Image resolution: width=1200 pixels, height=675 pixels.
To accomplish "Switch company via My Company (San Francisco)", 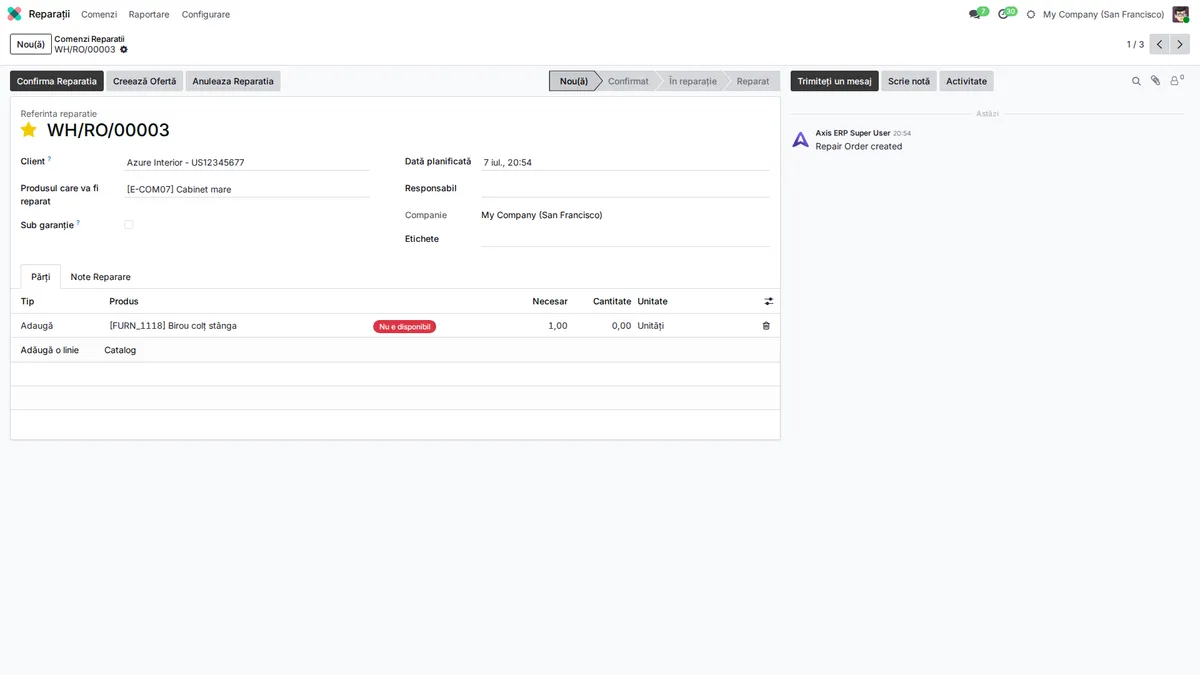I will tap(1103, 14).
